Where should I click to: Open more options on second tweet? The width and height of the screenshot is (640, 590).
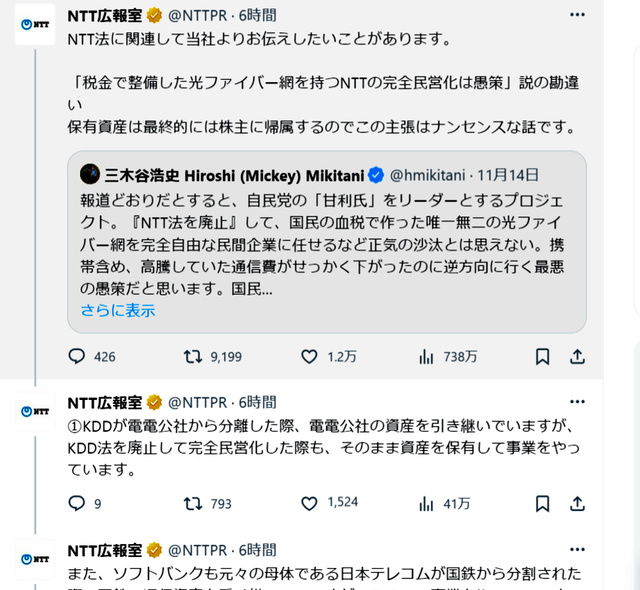577,402
